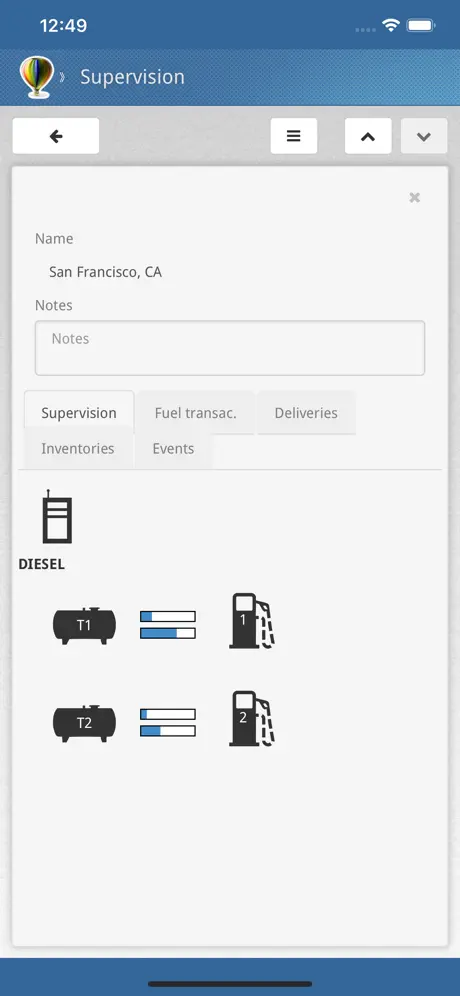
Task: Select the T2 diesel tank icon
Action: pyautogui.click(x=84, y=723)
